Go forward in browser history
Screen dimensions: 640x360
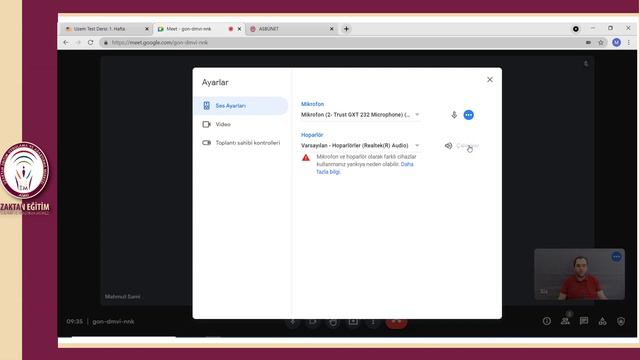tap(78, 42)
